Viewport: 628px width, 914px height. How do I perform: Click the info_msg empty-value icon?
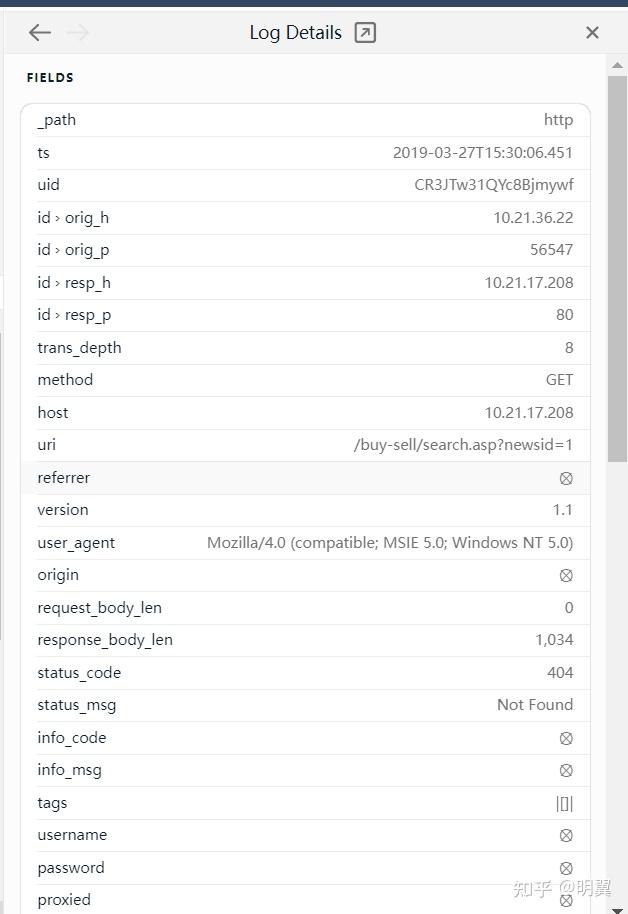coord(566,770)
